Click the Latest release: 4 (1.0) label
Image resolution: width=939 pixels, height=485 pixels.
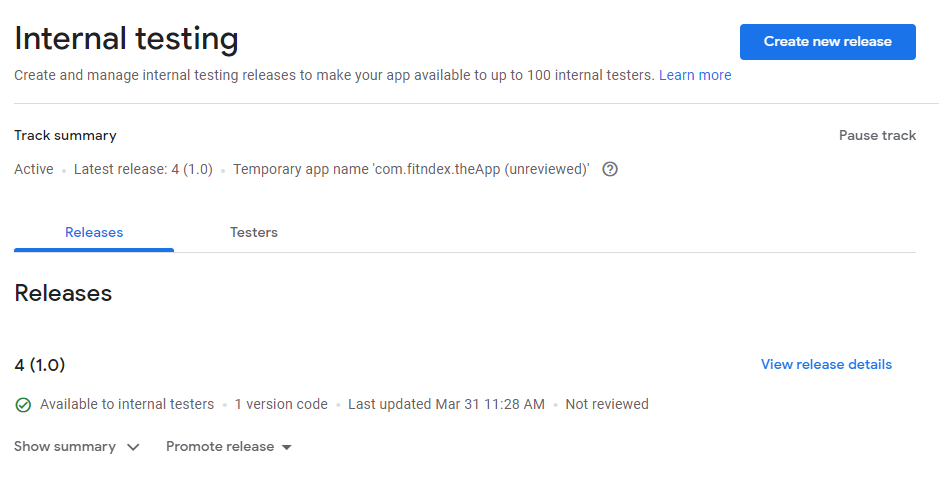click(x=143, y=169)
